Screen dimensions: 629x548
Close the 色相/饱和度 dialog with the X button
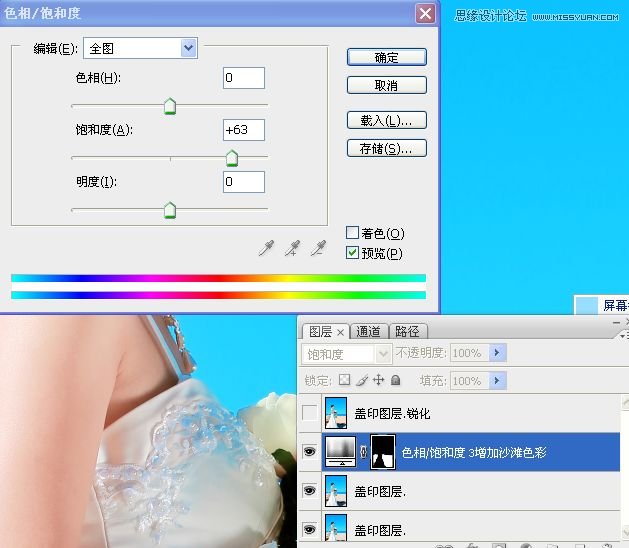click(x=425, y=14)
